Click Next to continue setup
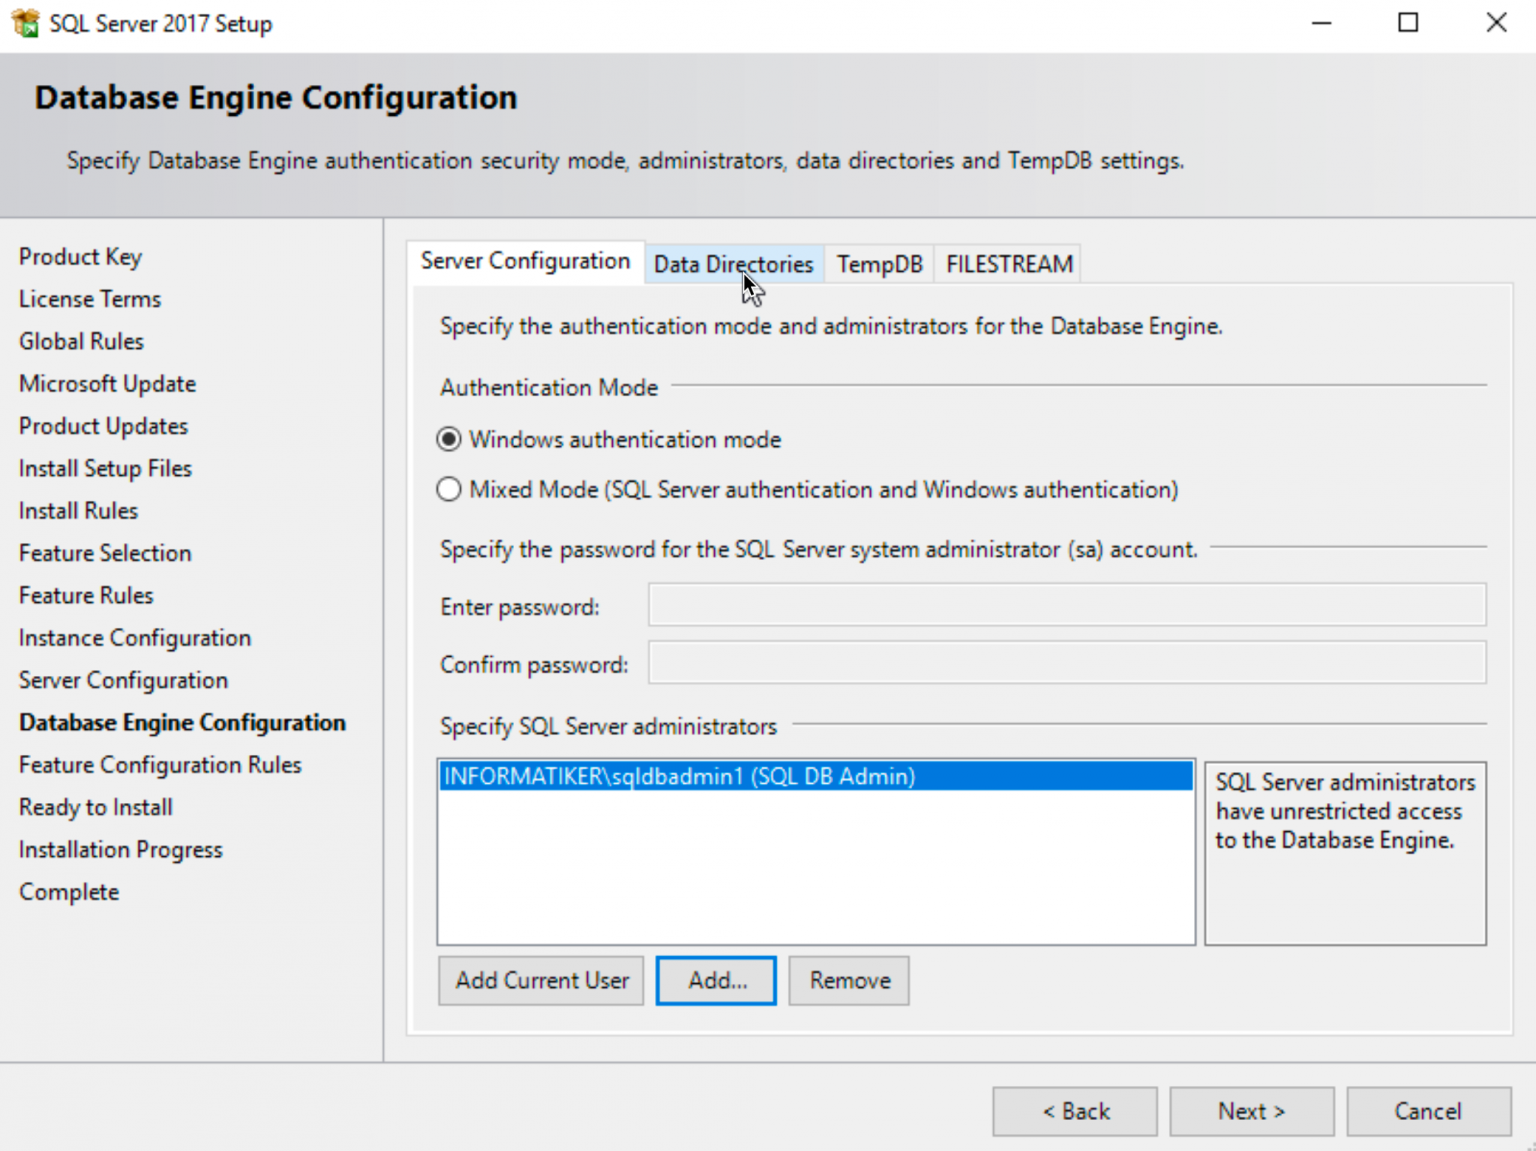This screenshot has width=1536, height=1151. coord(1251,1111)
